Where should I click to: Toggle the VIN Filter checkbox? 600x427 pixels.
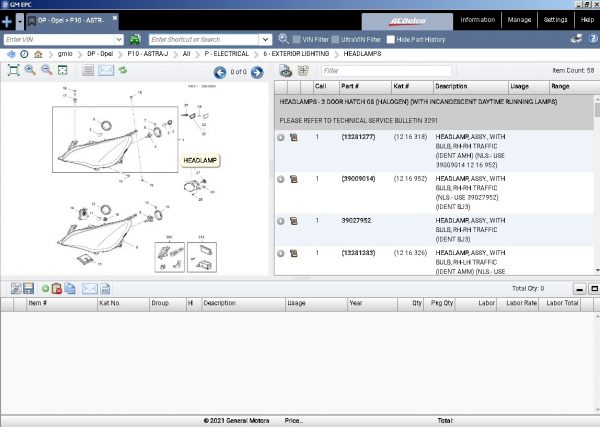[x=297, y=39]
